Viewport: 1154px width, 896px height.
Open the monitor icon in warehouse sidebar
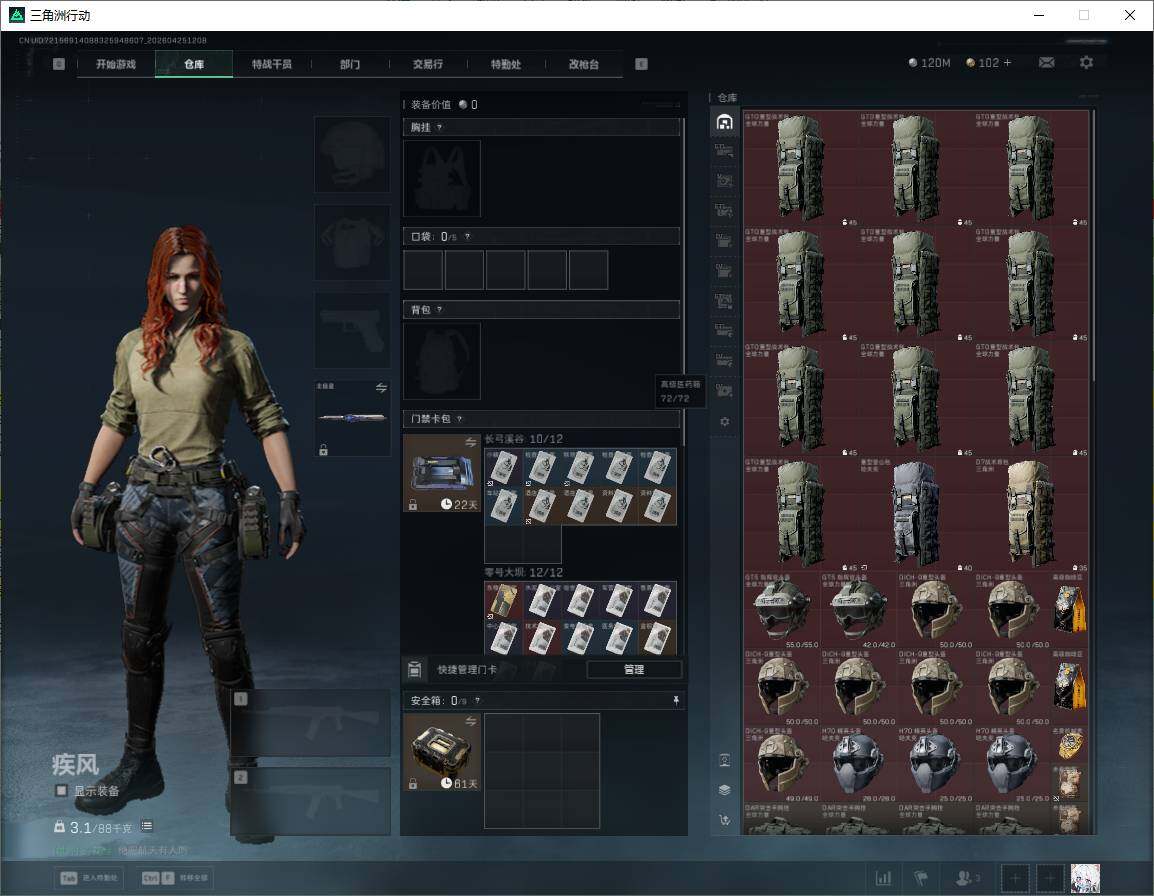[x=724, y=760]
